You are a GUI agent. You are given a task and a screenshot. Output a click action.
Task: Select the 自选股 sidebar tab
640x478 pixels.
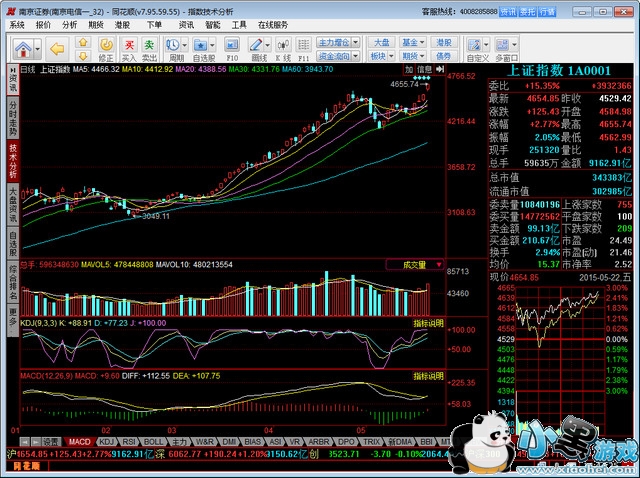click(13, 243)
